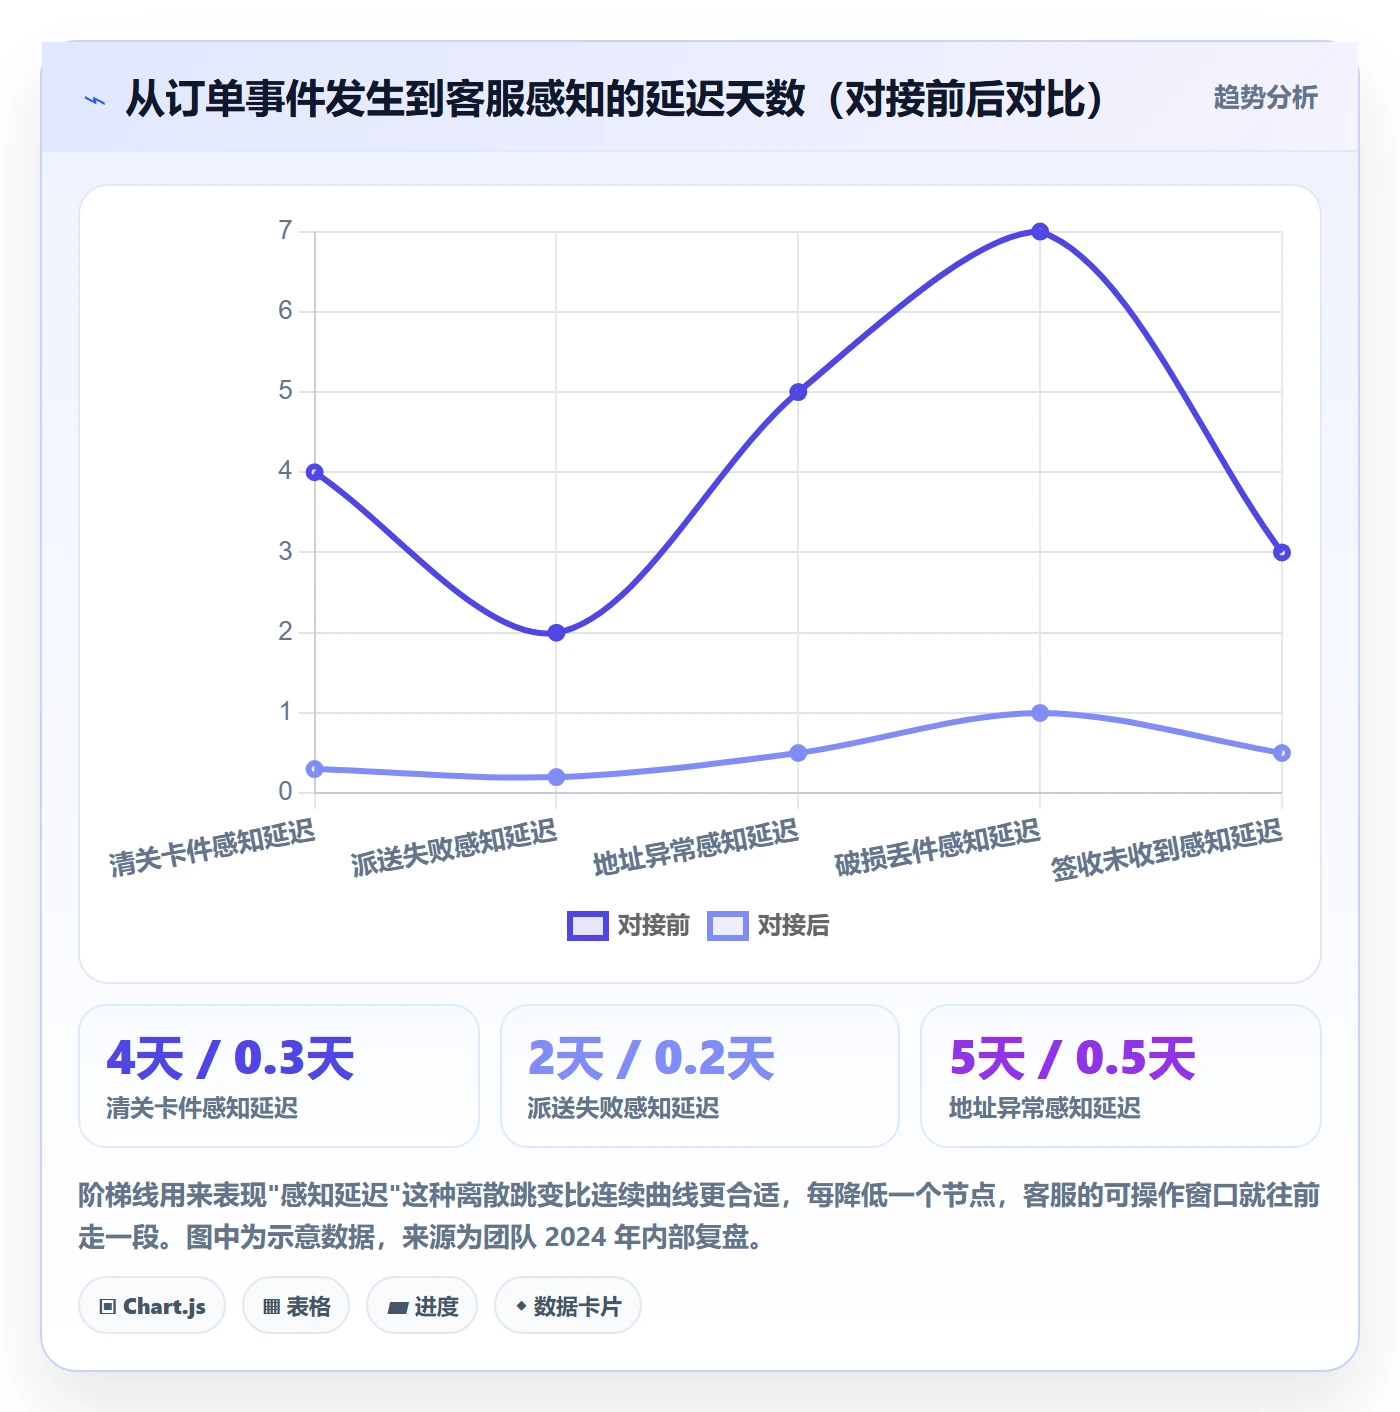Select the 数据卡片 tag chip
The width and height of the screenshot is (1400, 1412).
(568, 1306)
